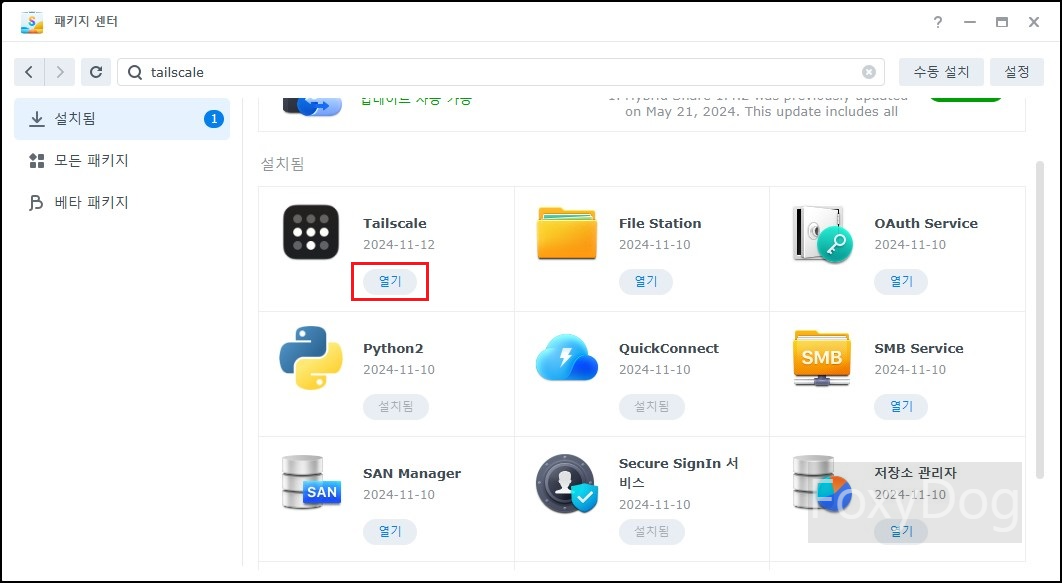This screenshot has height=583, width=1062.
Task: Clear the tailscale search text
Action: [x=869, y=72]
